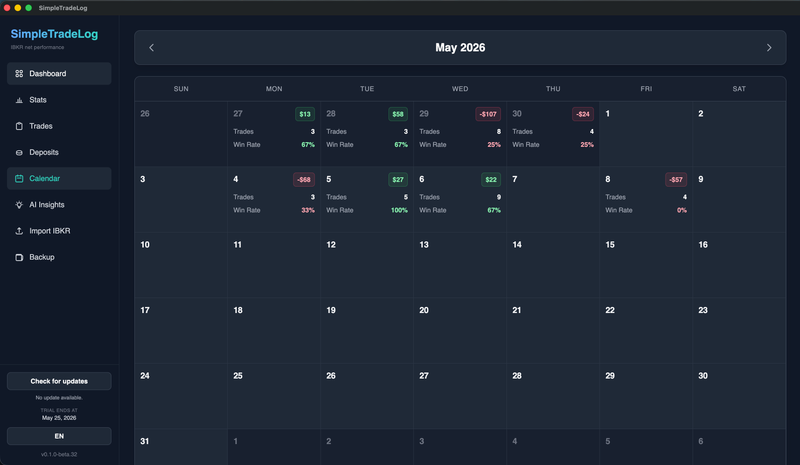Click the $27 profit badge on May 5

tap(398, 180)
